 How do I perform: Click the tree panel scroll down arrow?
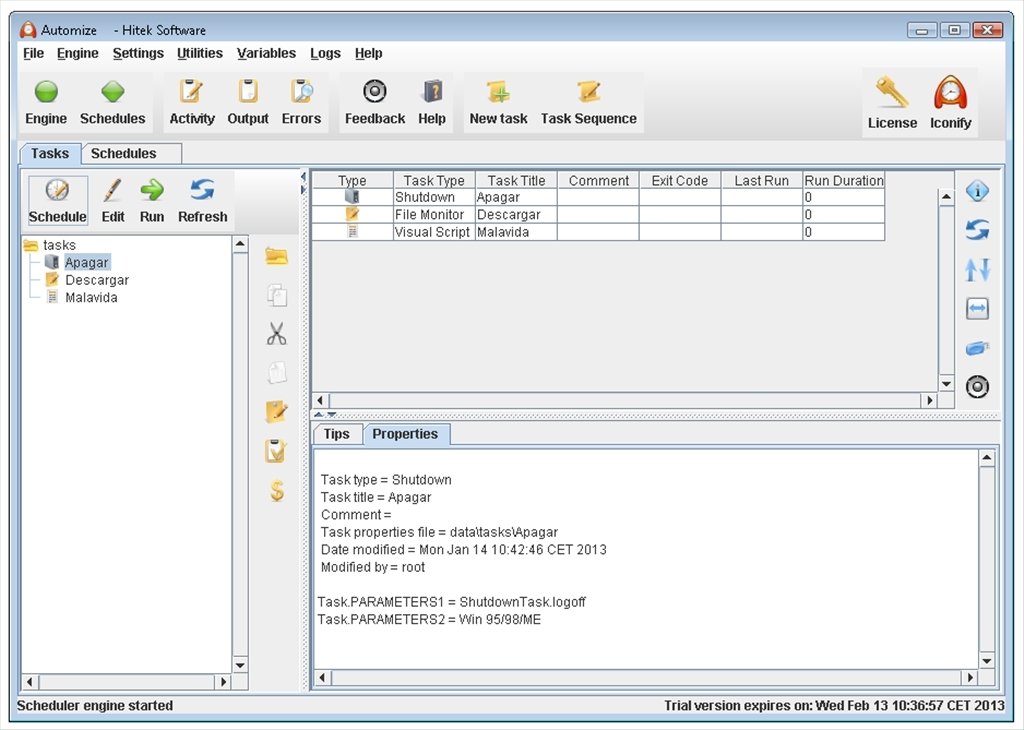240,665
